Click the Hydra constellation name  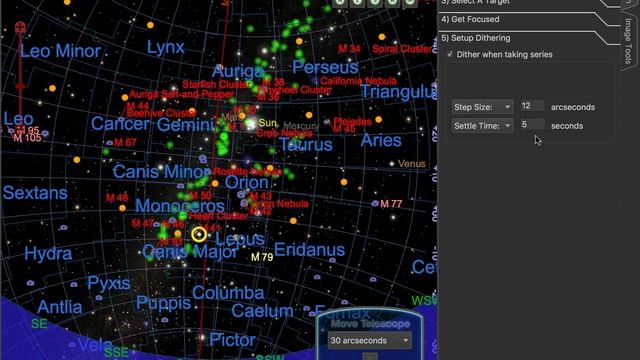click(x=48, y=254)
